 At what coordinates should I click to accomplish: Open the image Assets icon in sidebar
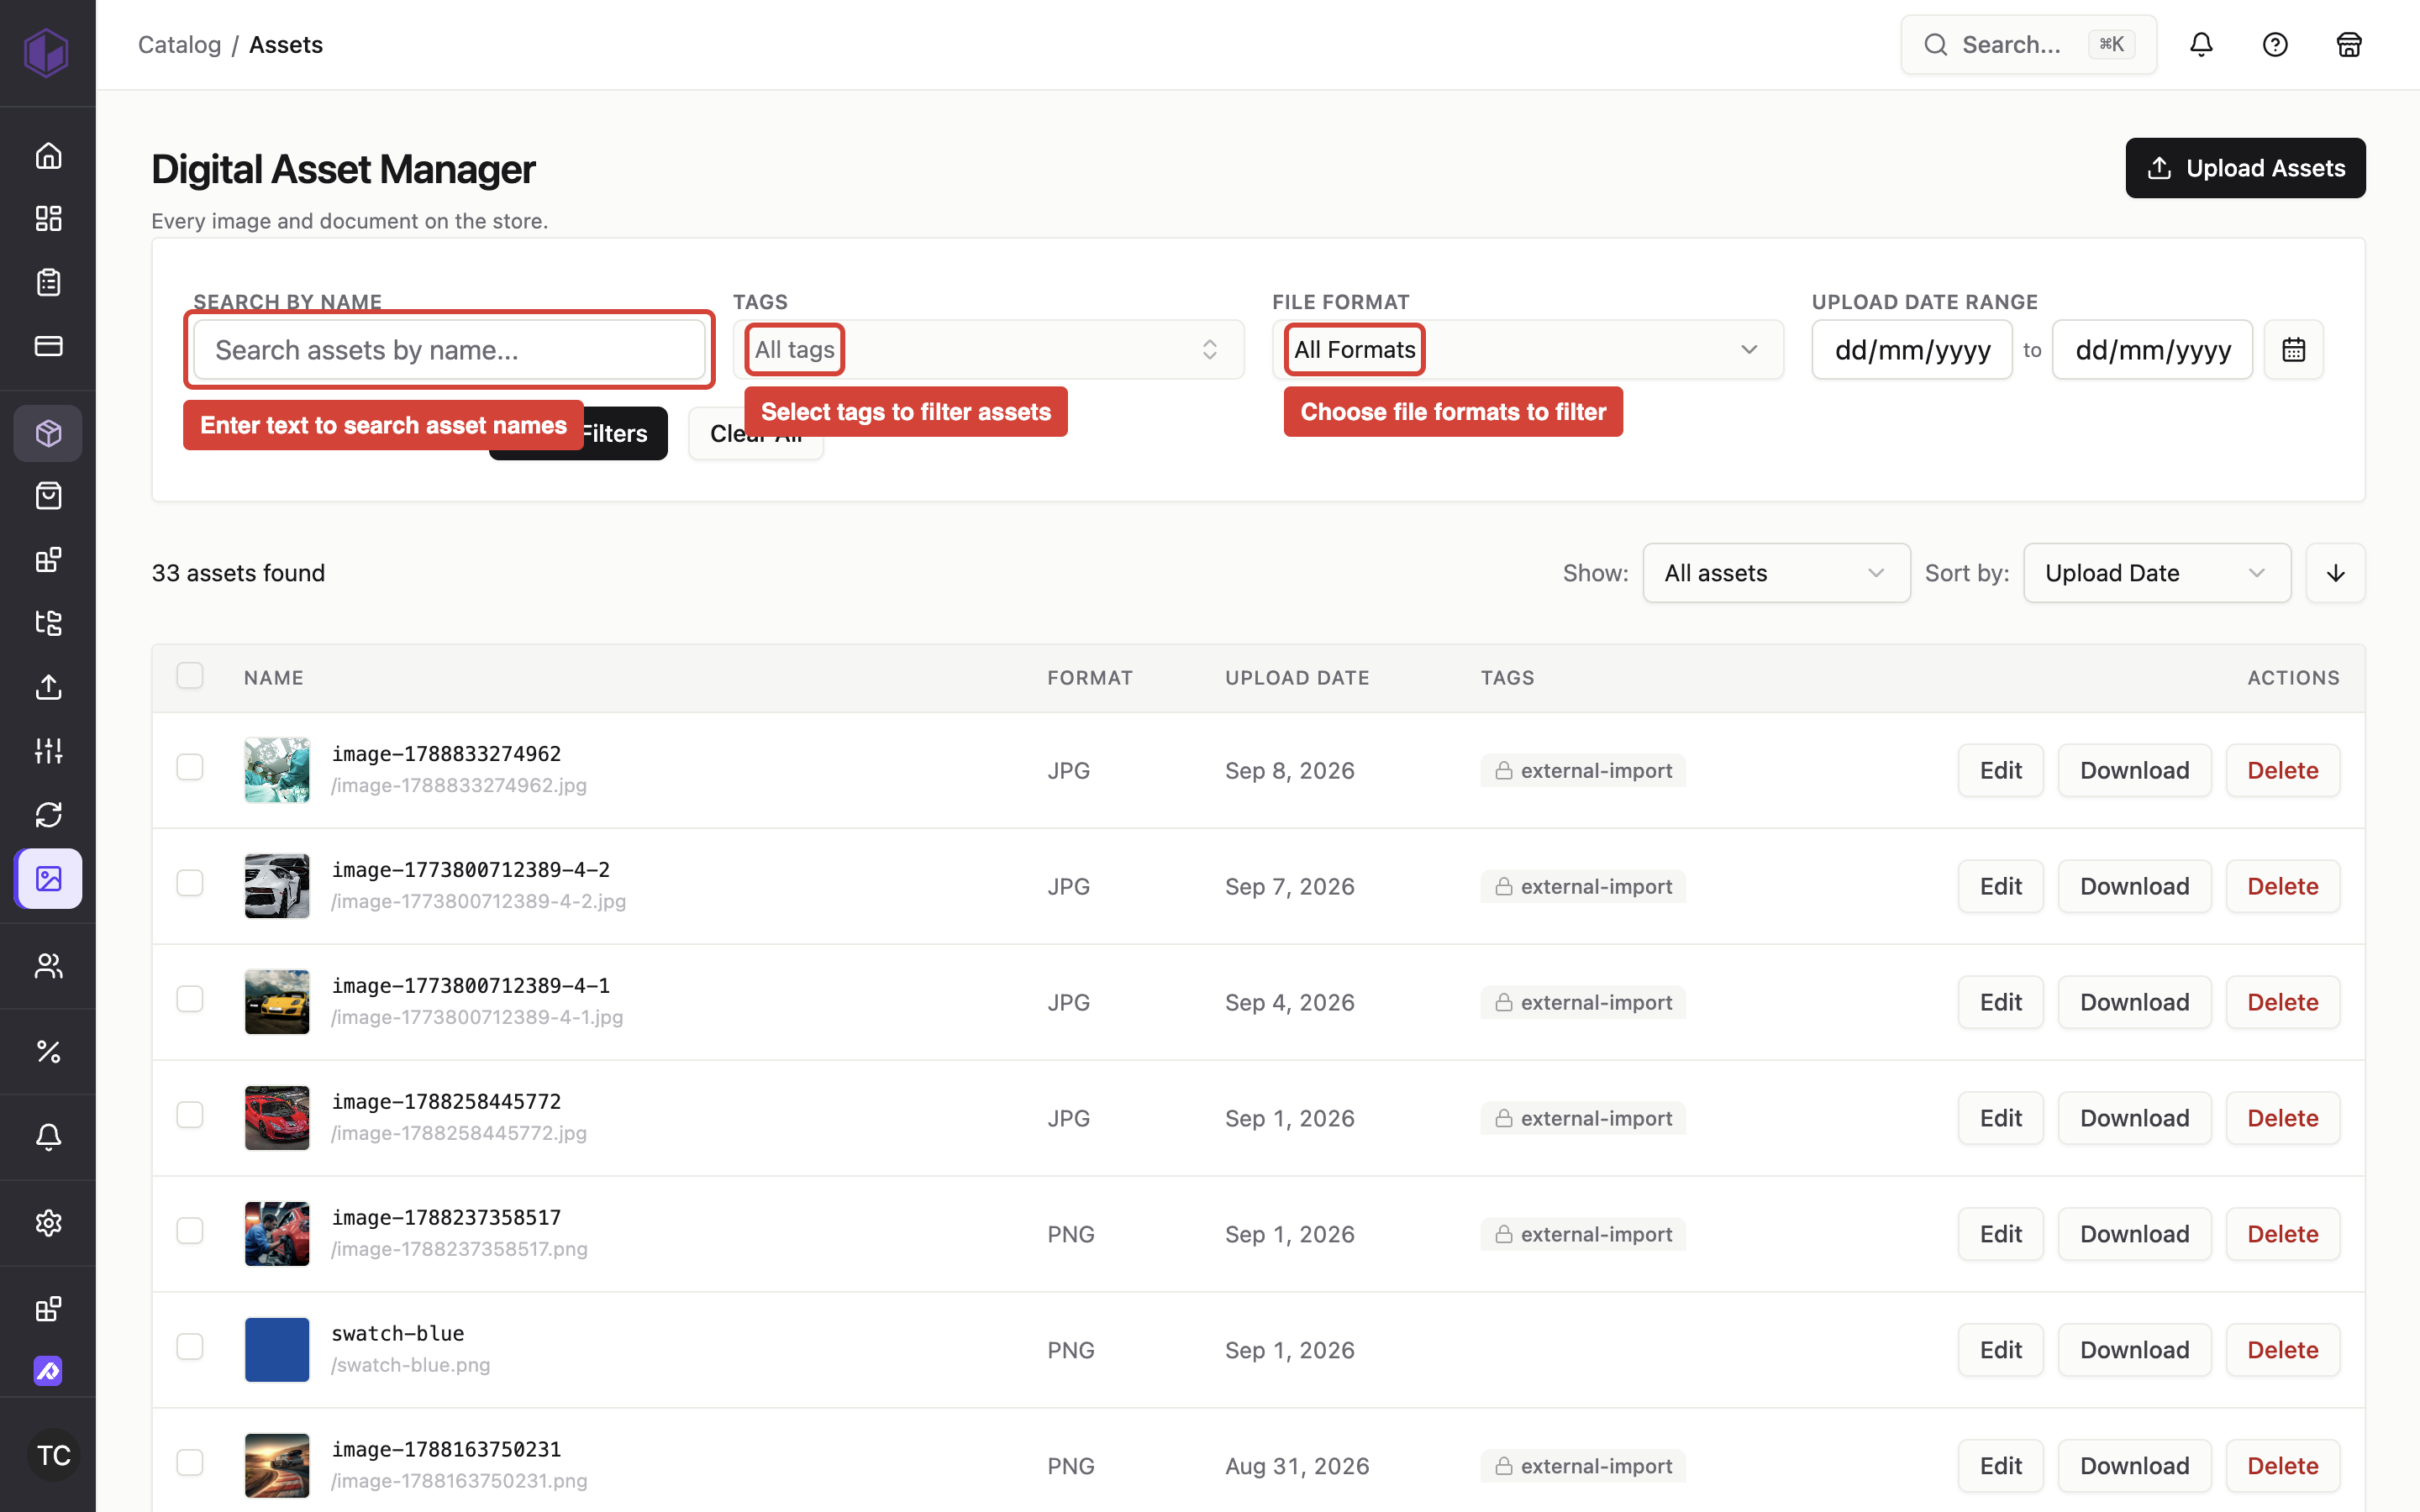[48, 878]
